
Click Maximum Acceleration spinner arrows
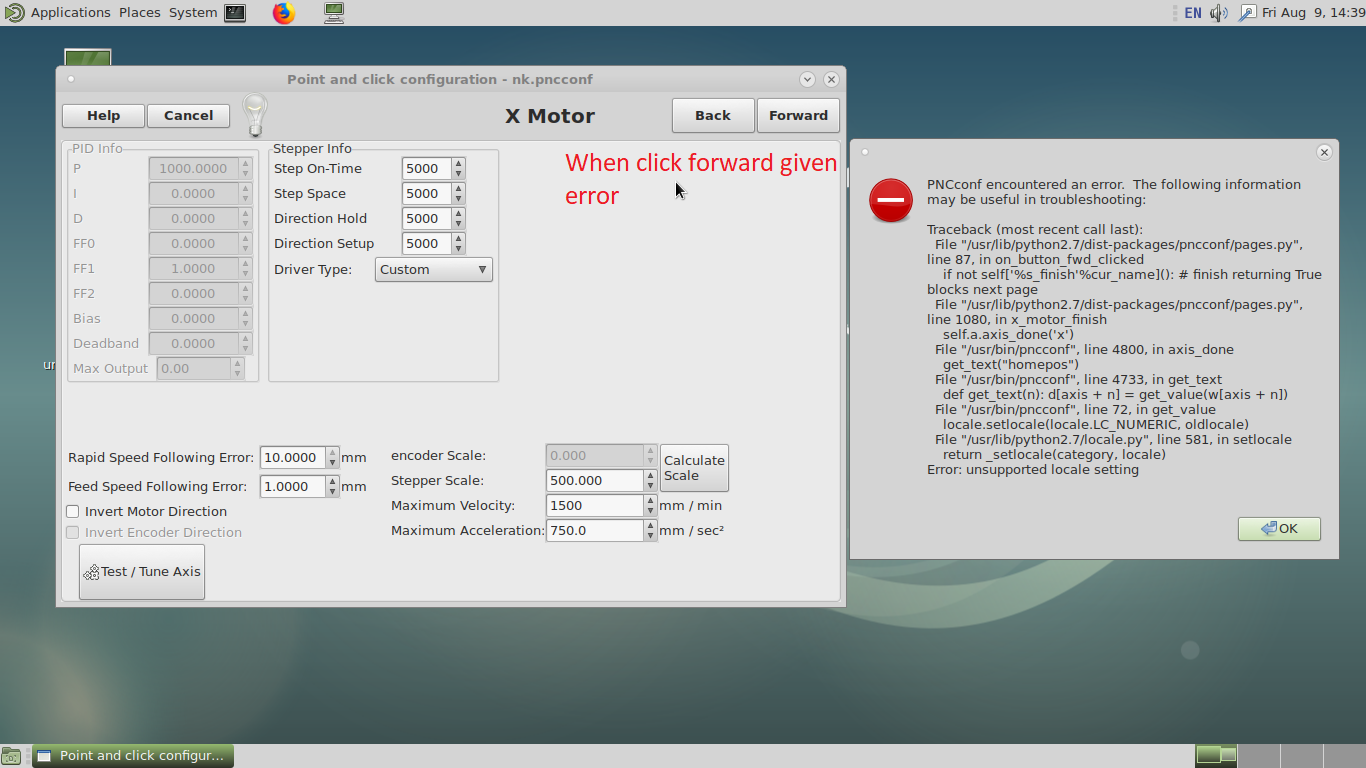click(x=650, y=530)
